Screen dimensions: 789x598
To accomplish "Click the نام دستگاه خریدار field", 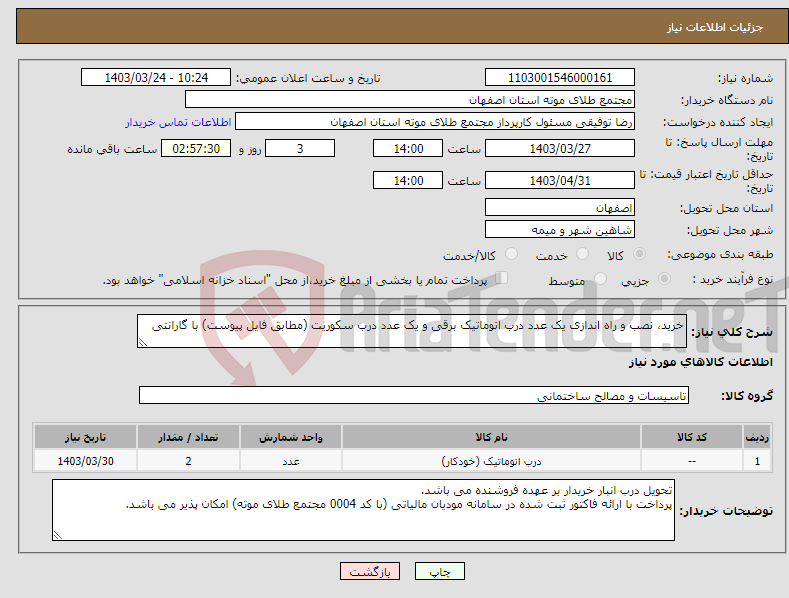I will (410, 100).
